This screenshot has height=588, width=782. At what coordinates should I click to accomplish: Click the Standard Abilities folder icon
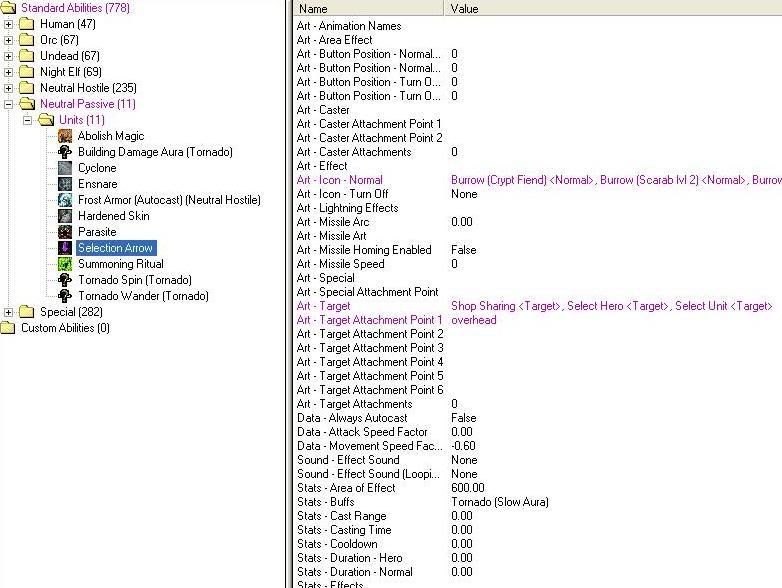click(x=8, y=8)
